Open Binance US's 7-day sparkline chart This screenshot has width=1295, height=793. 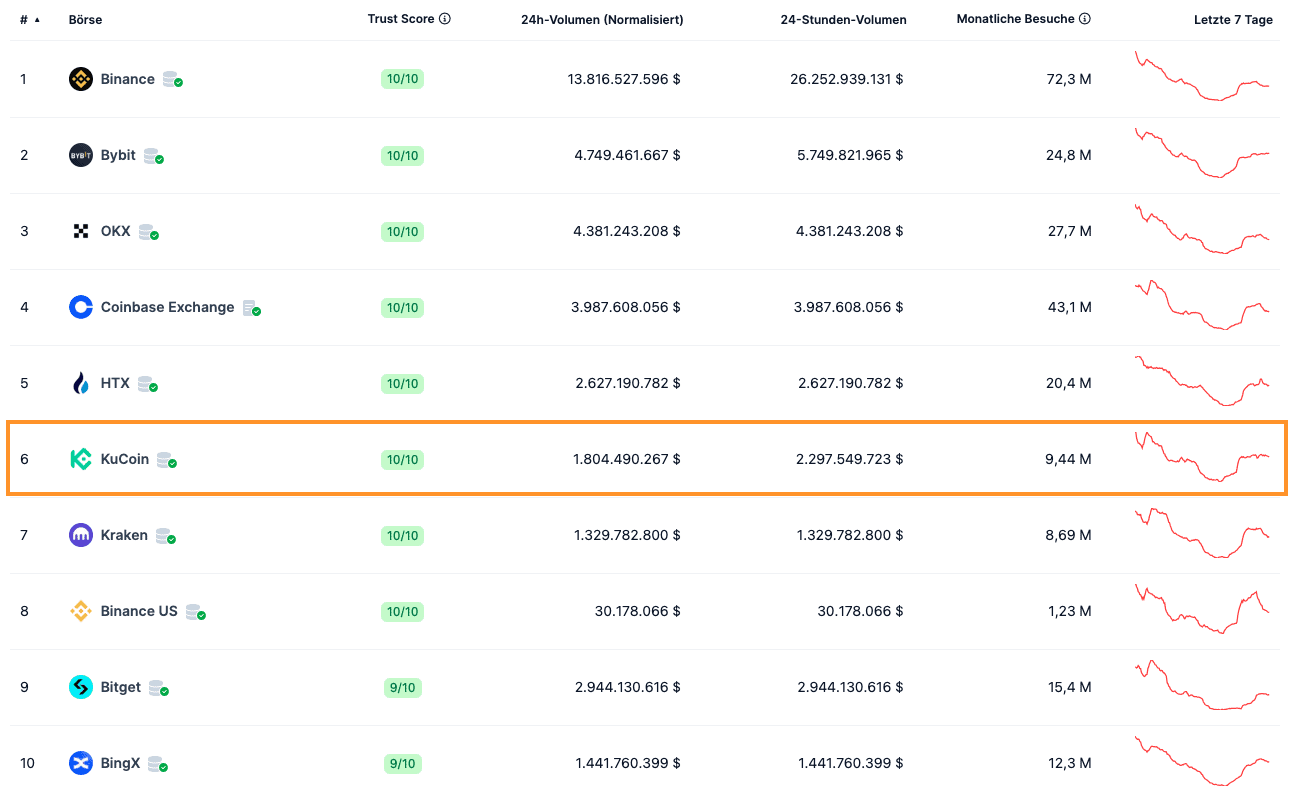pyautogui.click(x=1202, y=609)
